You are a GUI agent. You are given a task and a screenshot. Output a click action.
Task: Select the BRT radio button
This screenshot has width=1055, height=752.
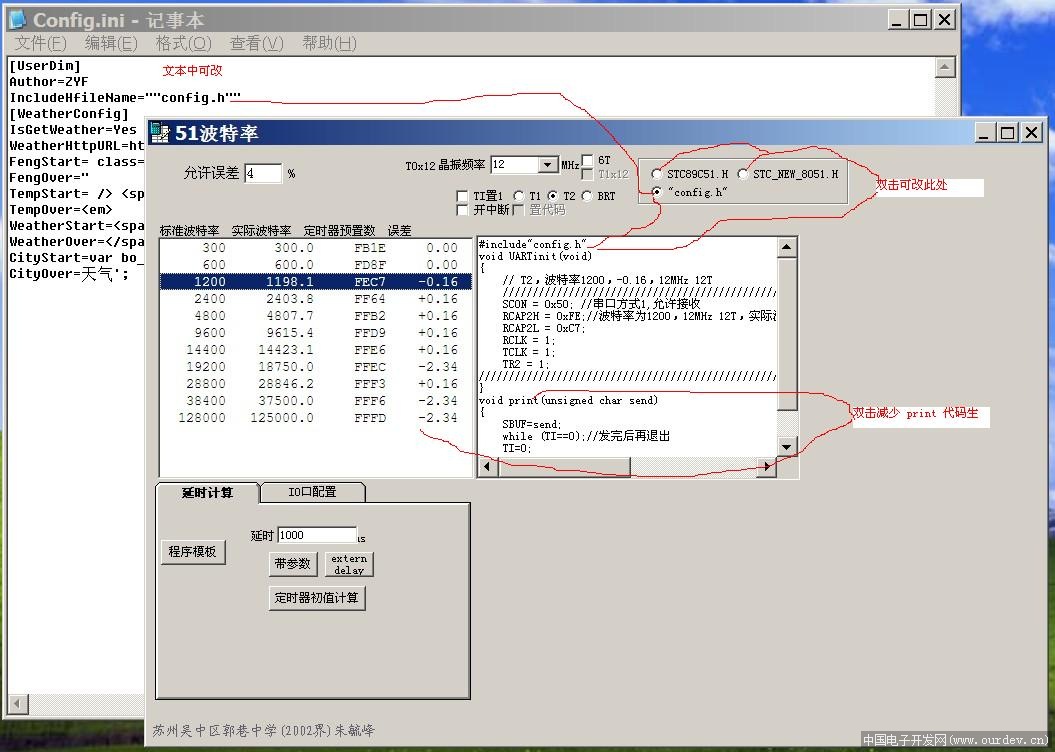tap(587, 196)
